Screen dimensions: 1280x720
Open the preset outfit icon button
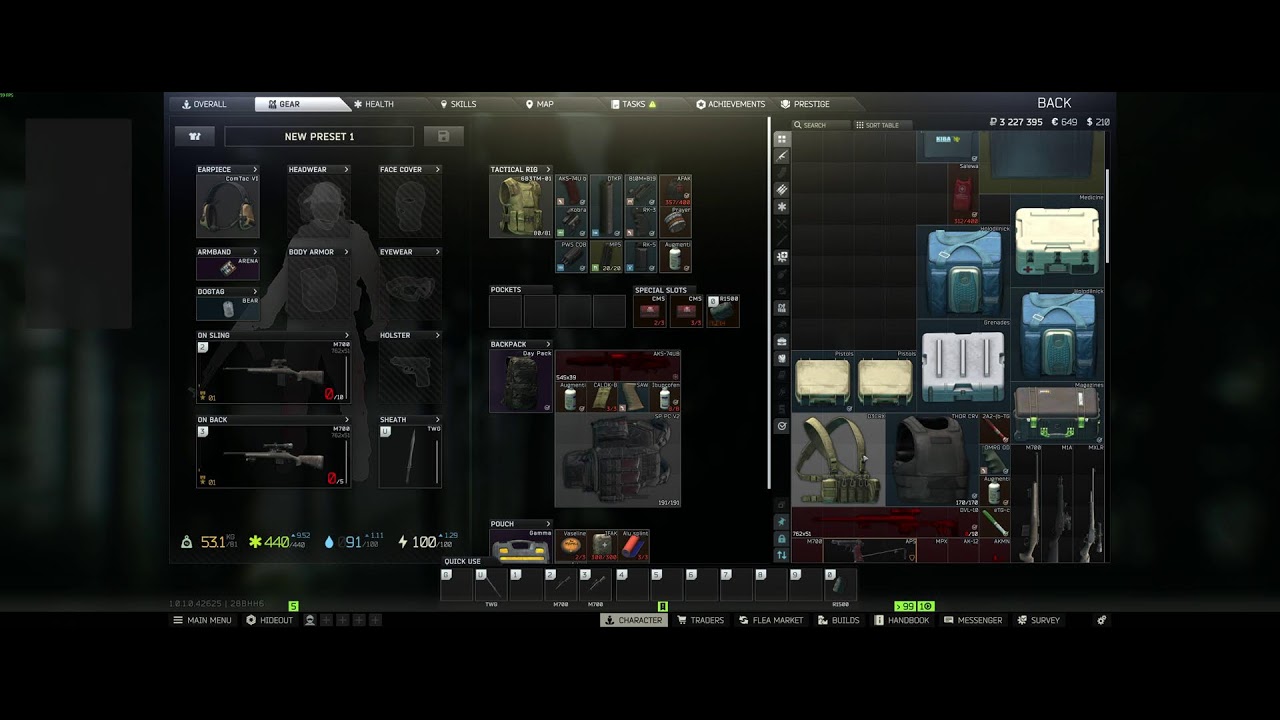[x=195, y=136]
